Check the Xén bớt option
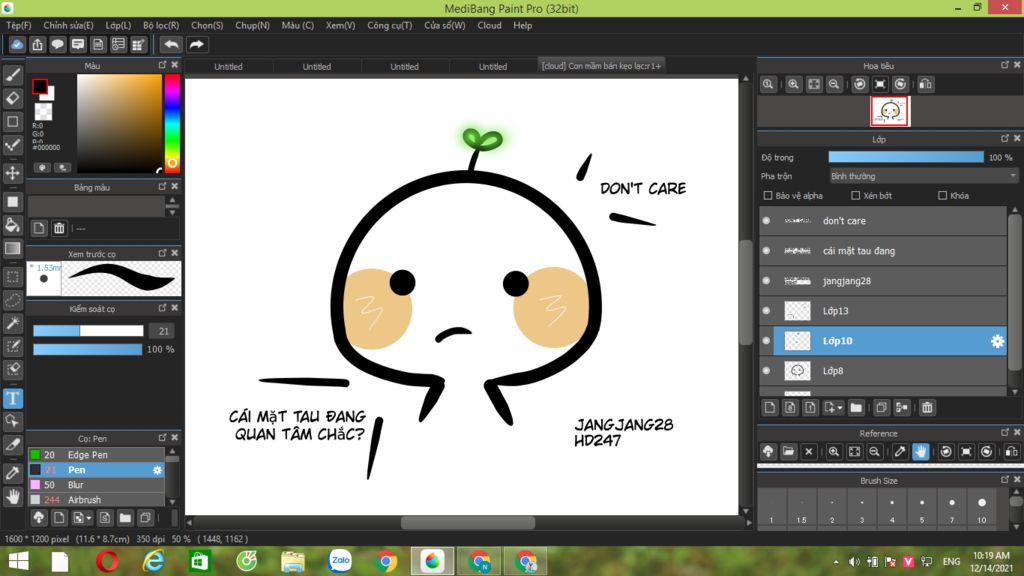The width and height of the screenshot is (1024, 576). click(x=856, y=196)
